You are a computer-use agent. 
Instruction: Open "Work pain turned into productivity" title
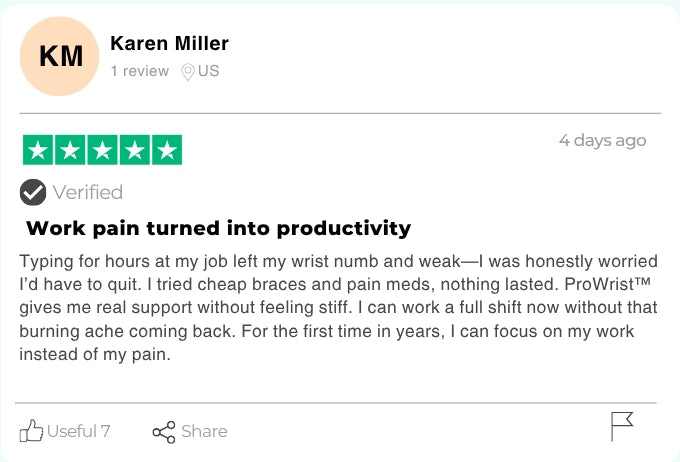(x=218, y=228)
